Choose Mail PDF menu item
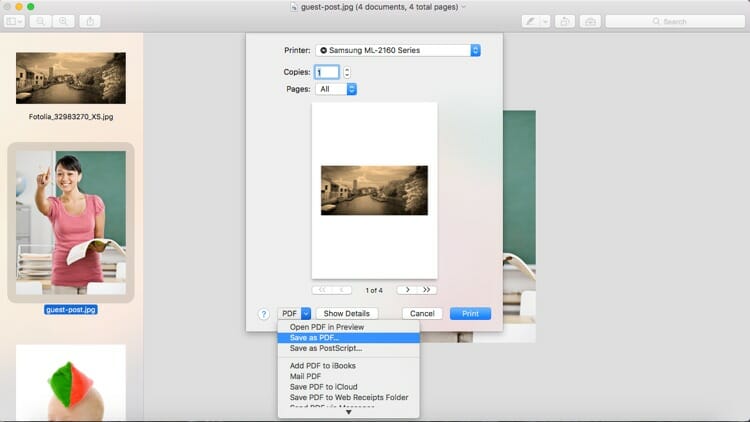 [349, 376]
